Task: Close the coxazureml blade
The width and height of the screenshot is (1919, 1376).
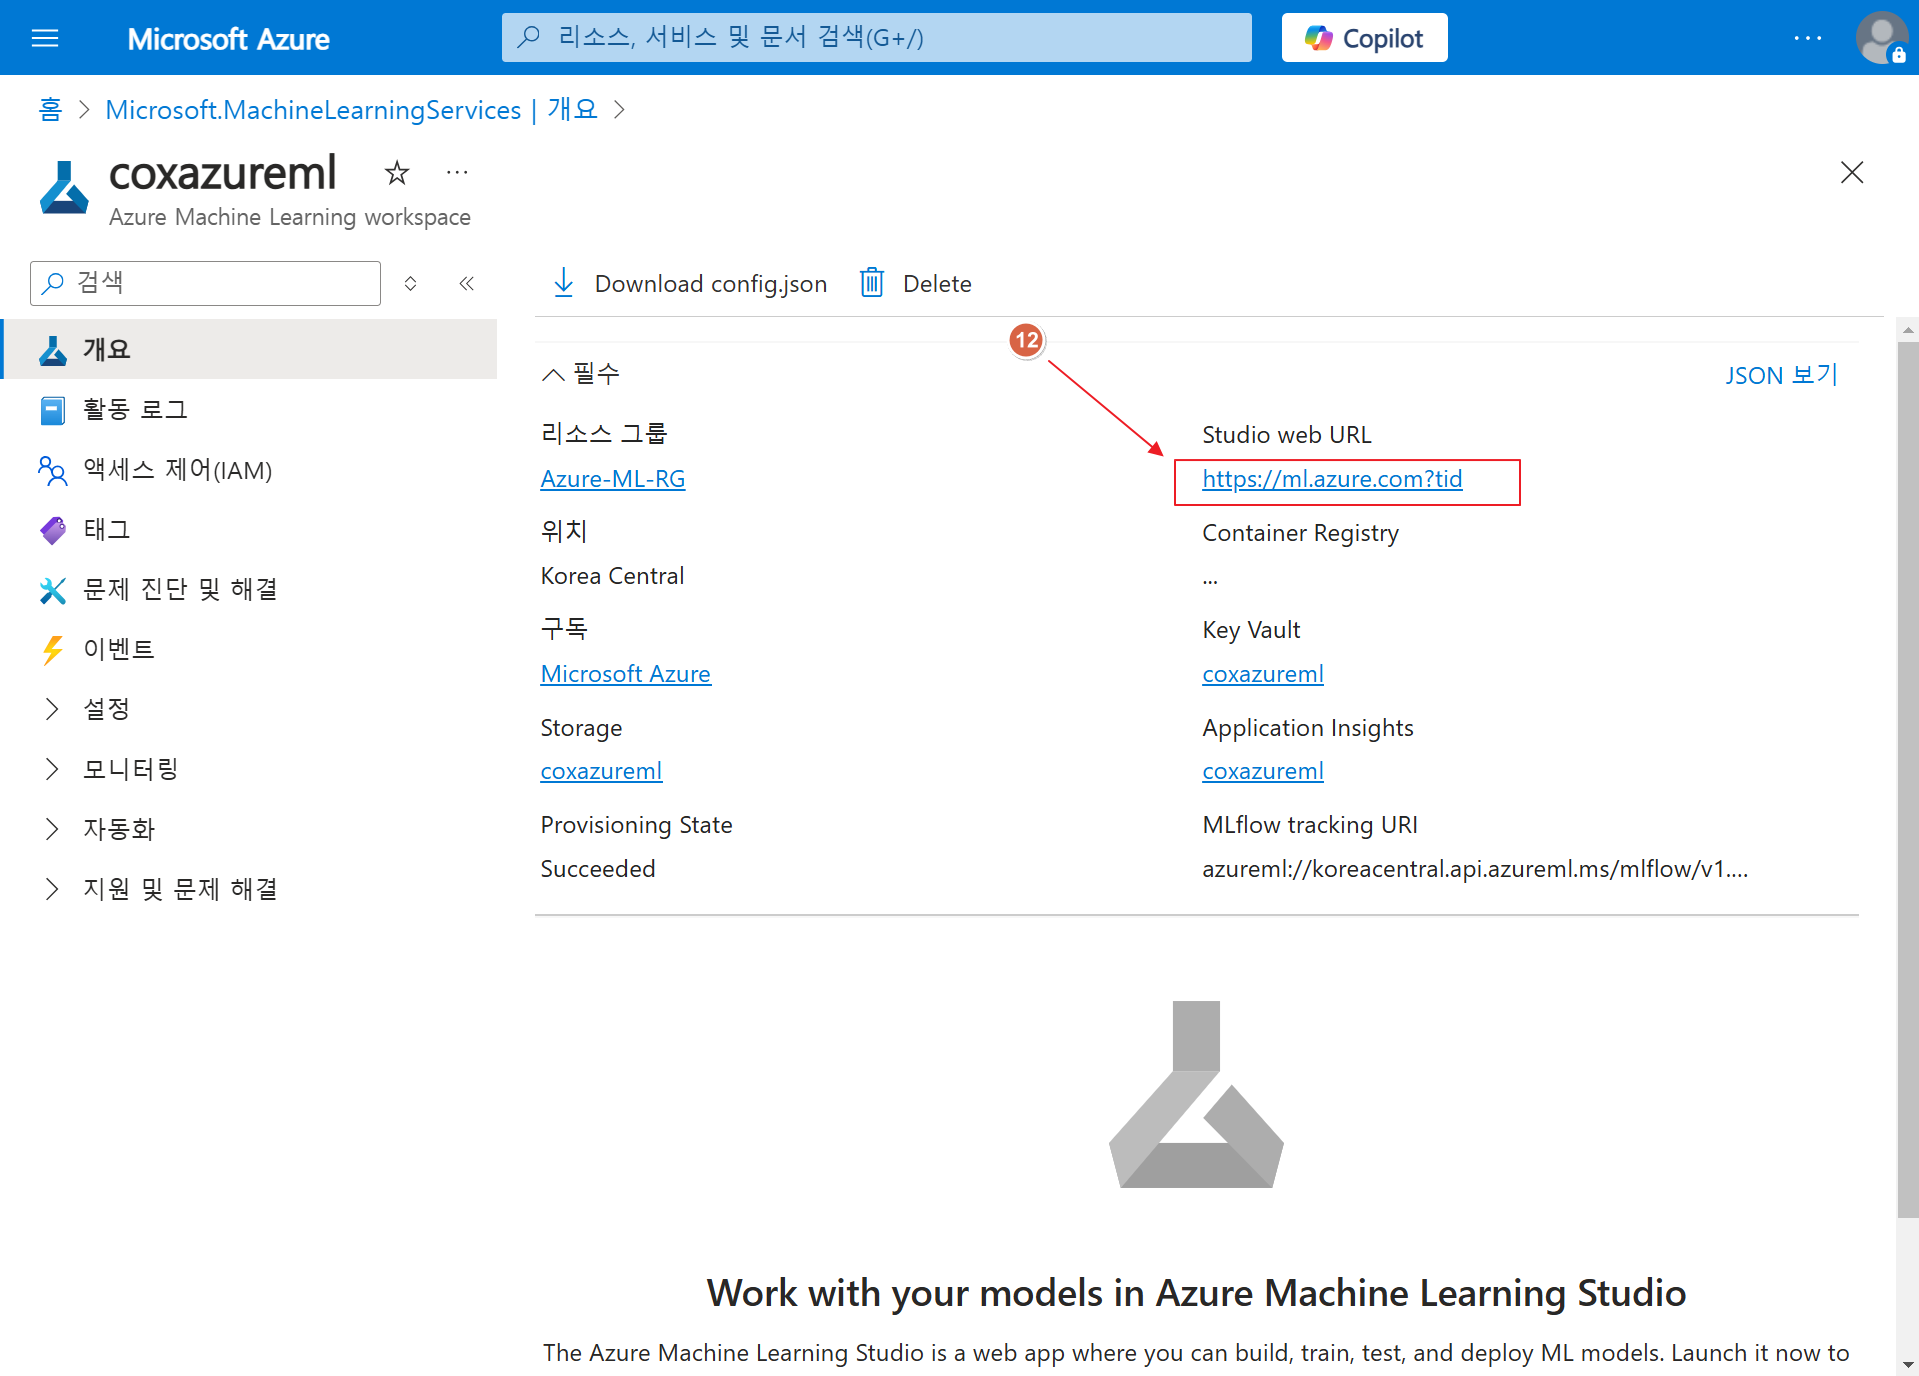Action: tap(1851, 172)
